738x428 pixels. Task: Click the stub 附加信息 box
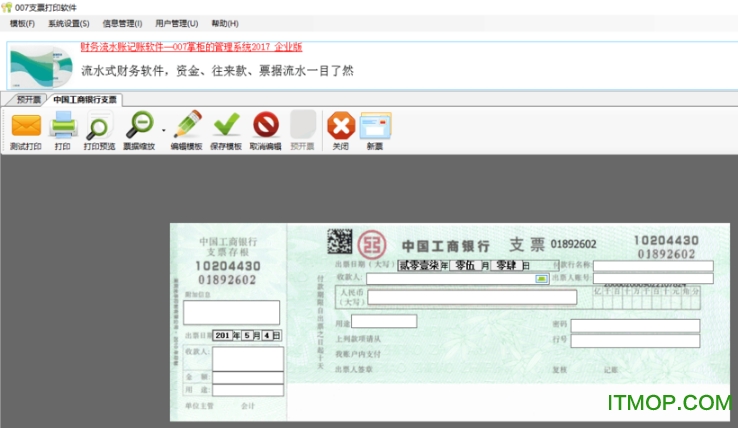[x=232, y=313]
